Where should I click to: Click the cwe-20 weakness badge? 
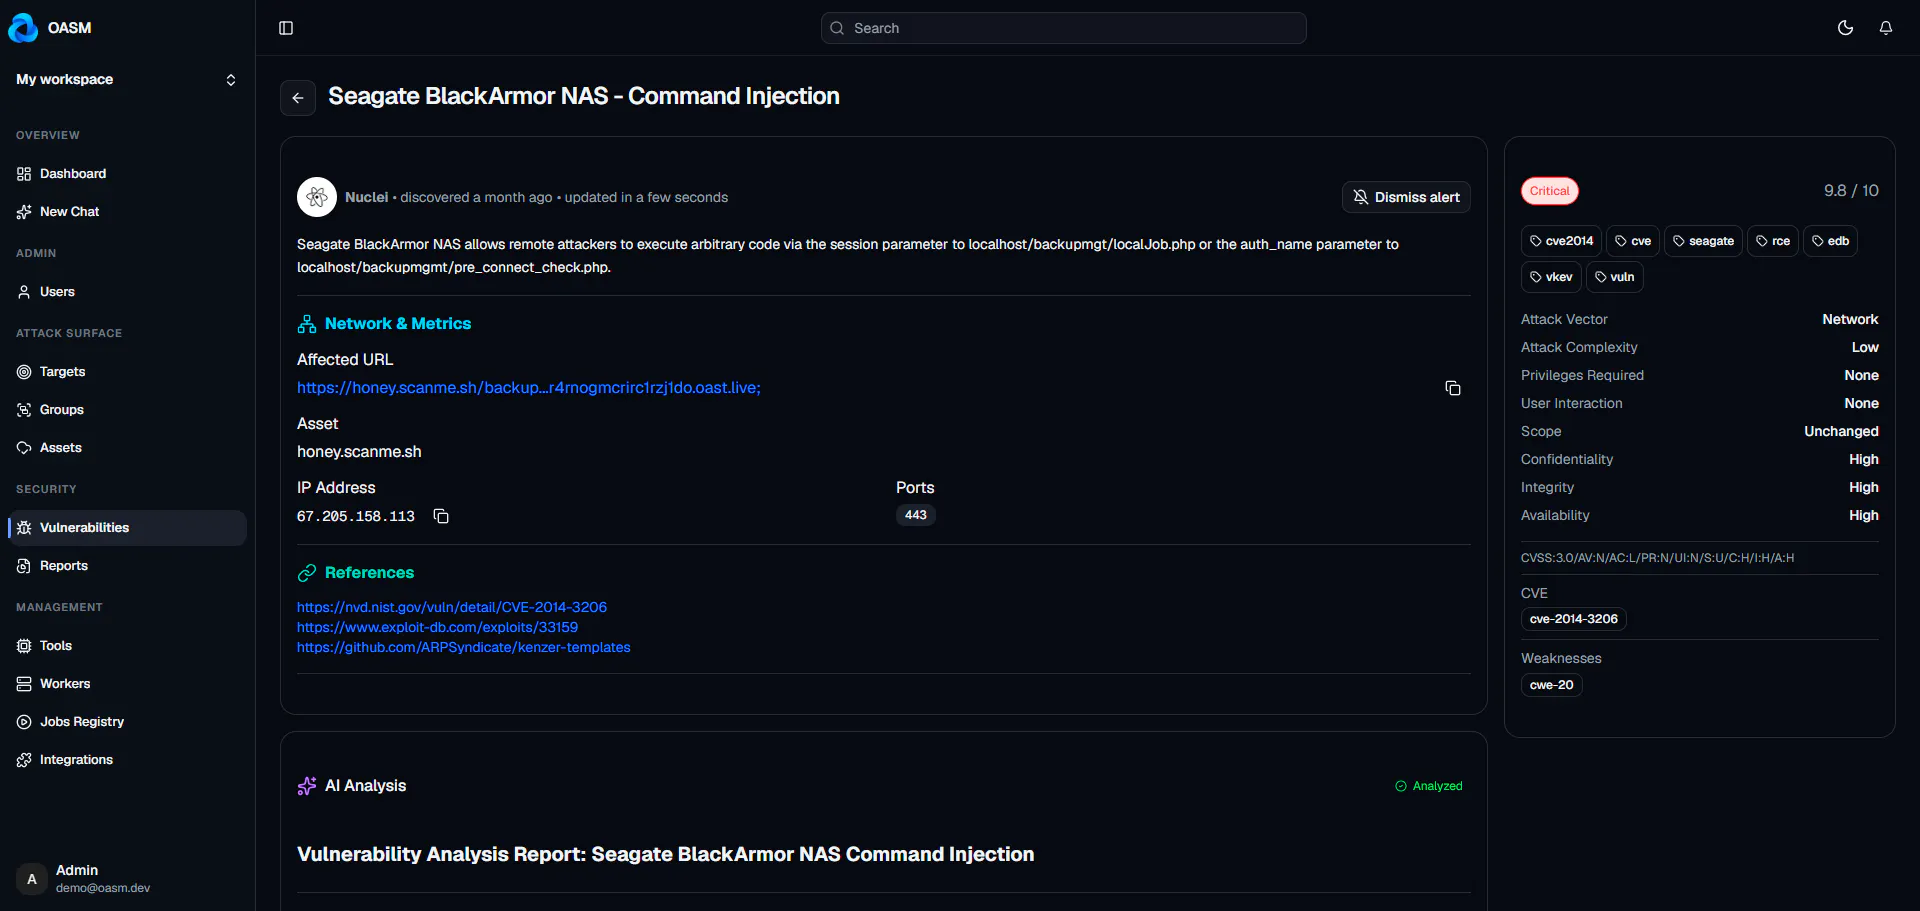click(x=1552, y=685)
